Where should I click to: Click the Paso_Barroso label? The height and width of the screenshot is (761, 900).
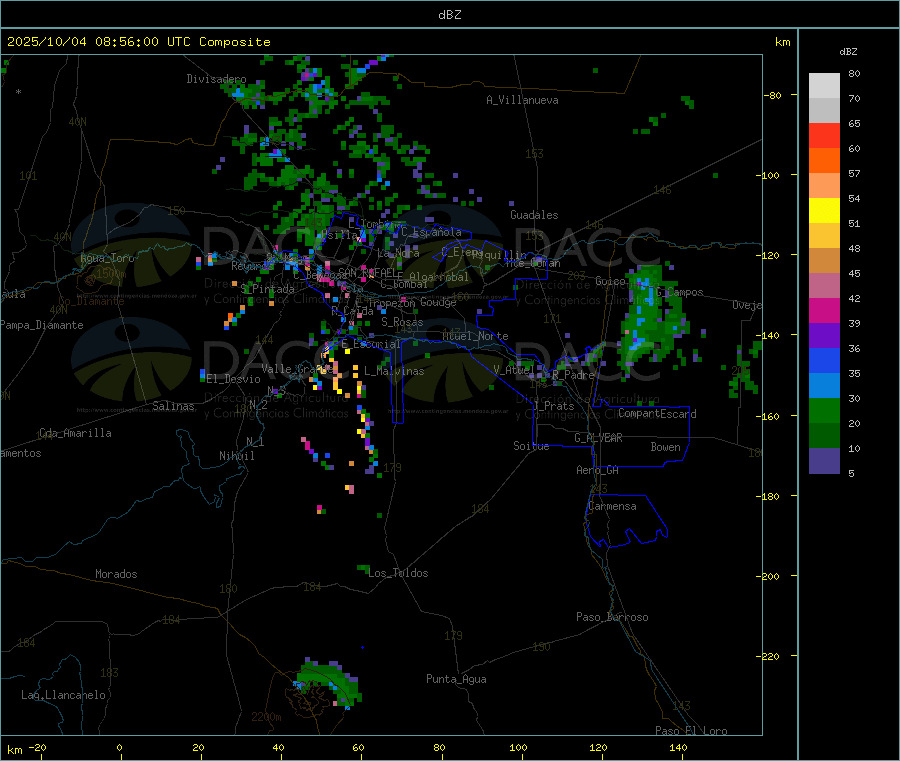(612, 617)
